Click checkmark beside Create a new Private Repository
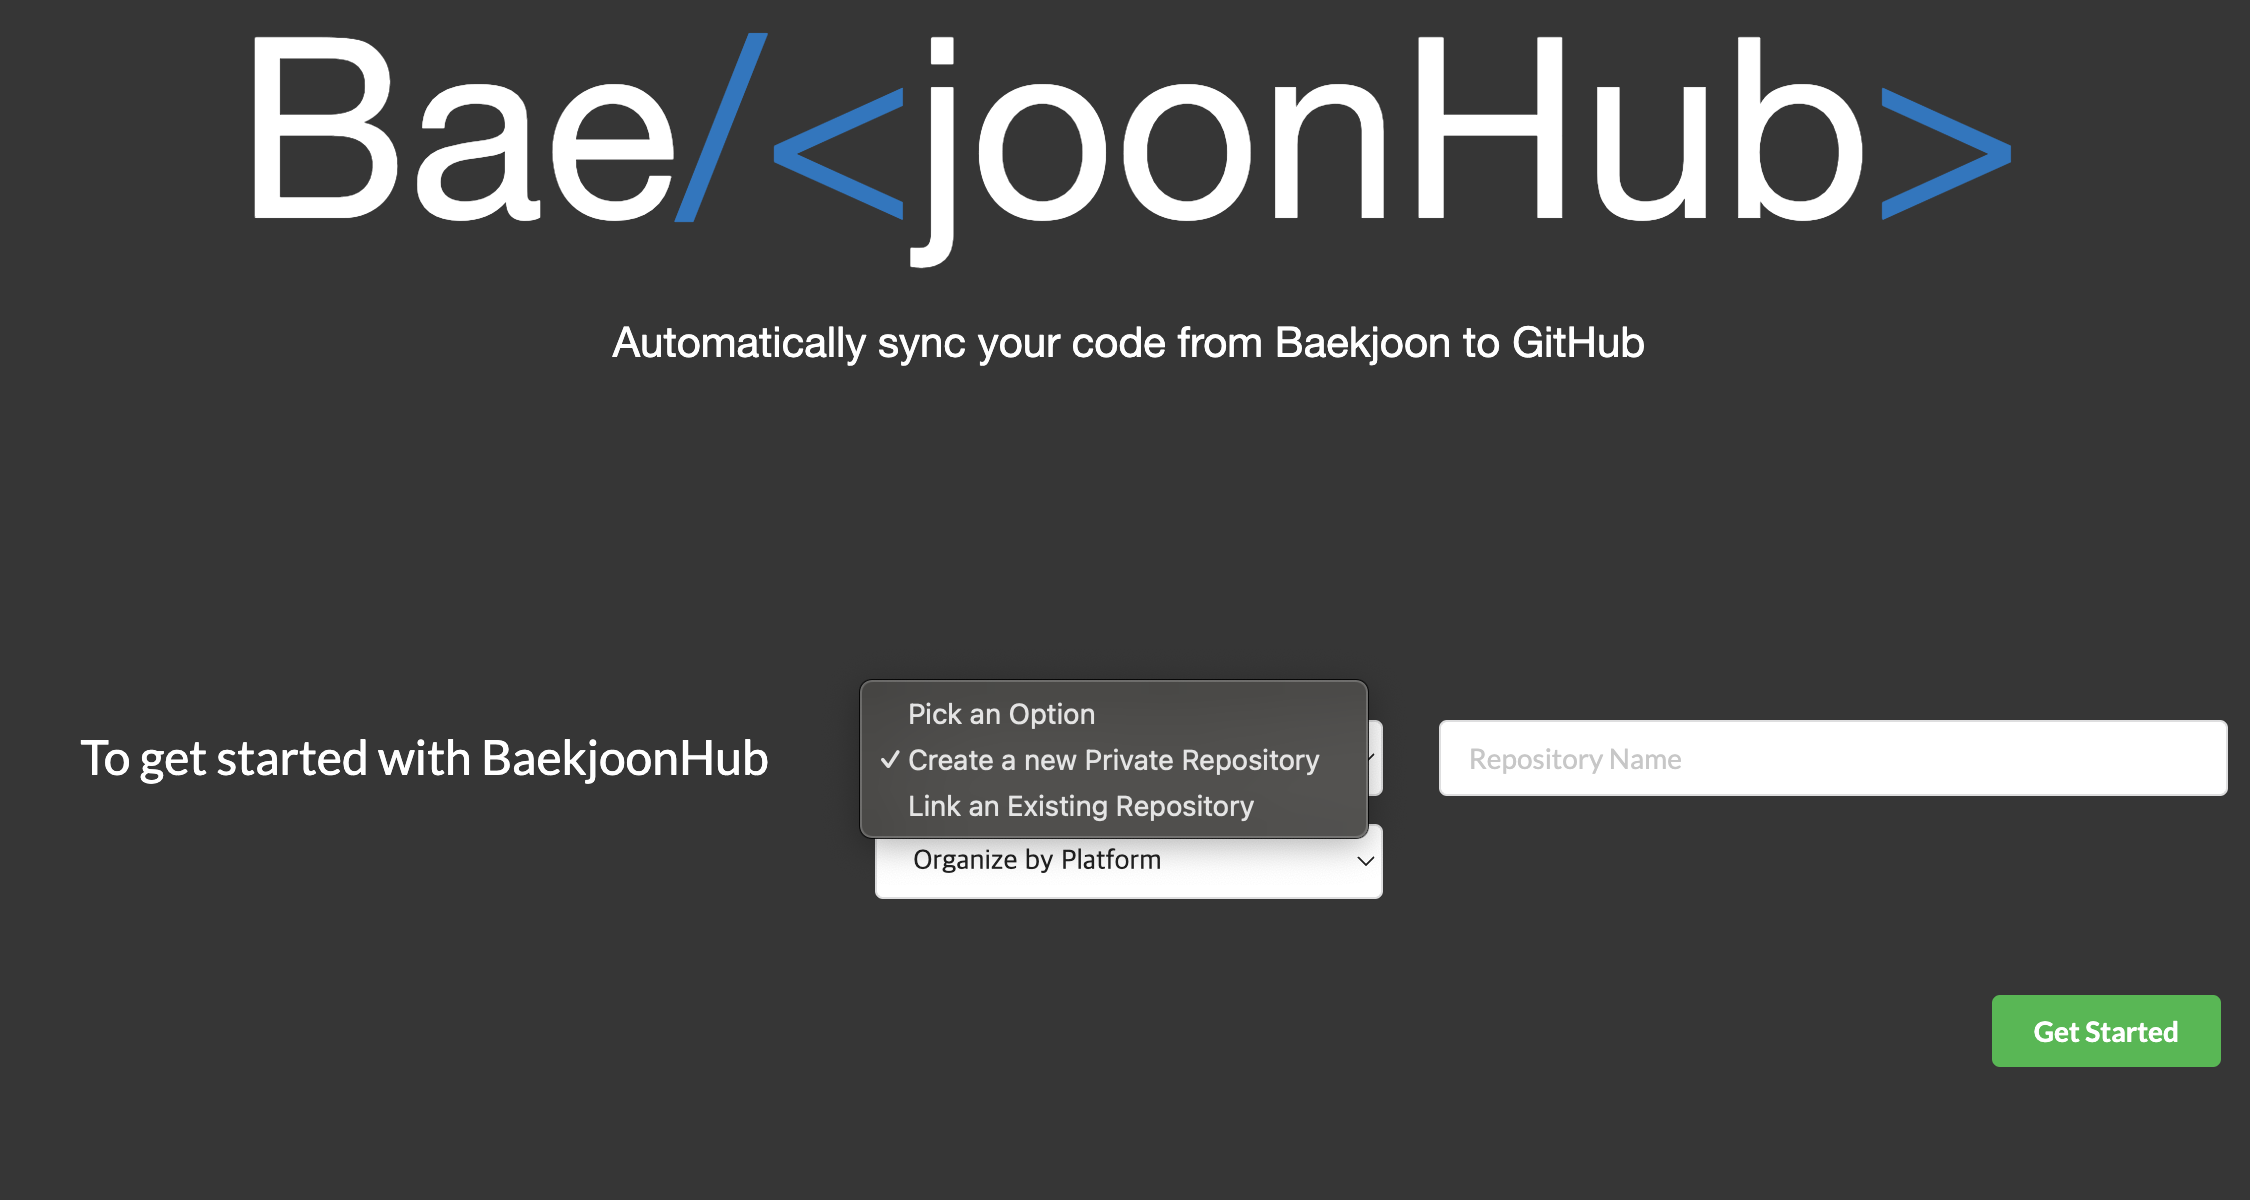 (x=889, y=760)
